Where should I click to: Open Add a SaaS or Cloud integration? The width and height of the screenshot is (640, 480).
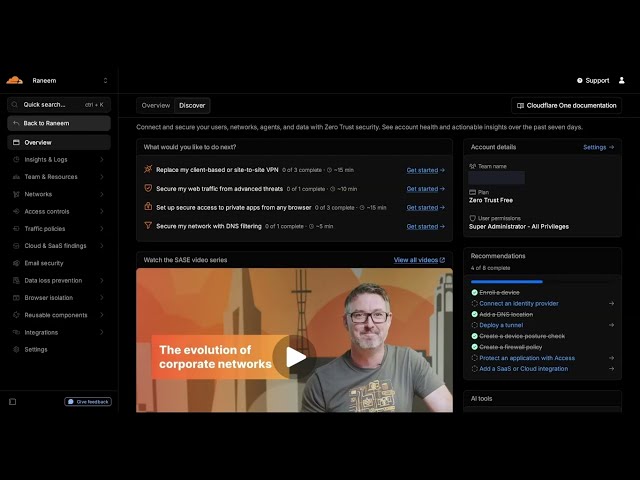tap(523, 369)
